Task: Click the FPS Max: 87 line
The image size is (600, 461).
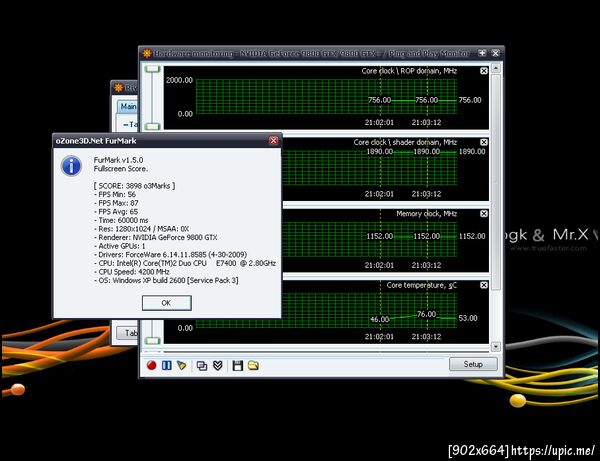Action: tap(116, 203)
